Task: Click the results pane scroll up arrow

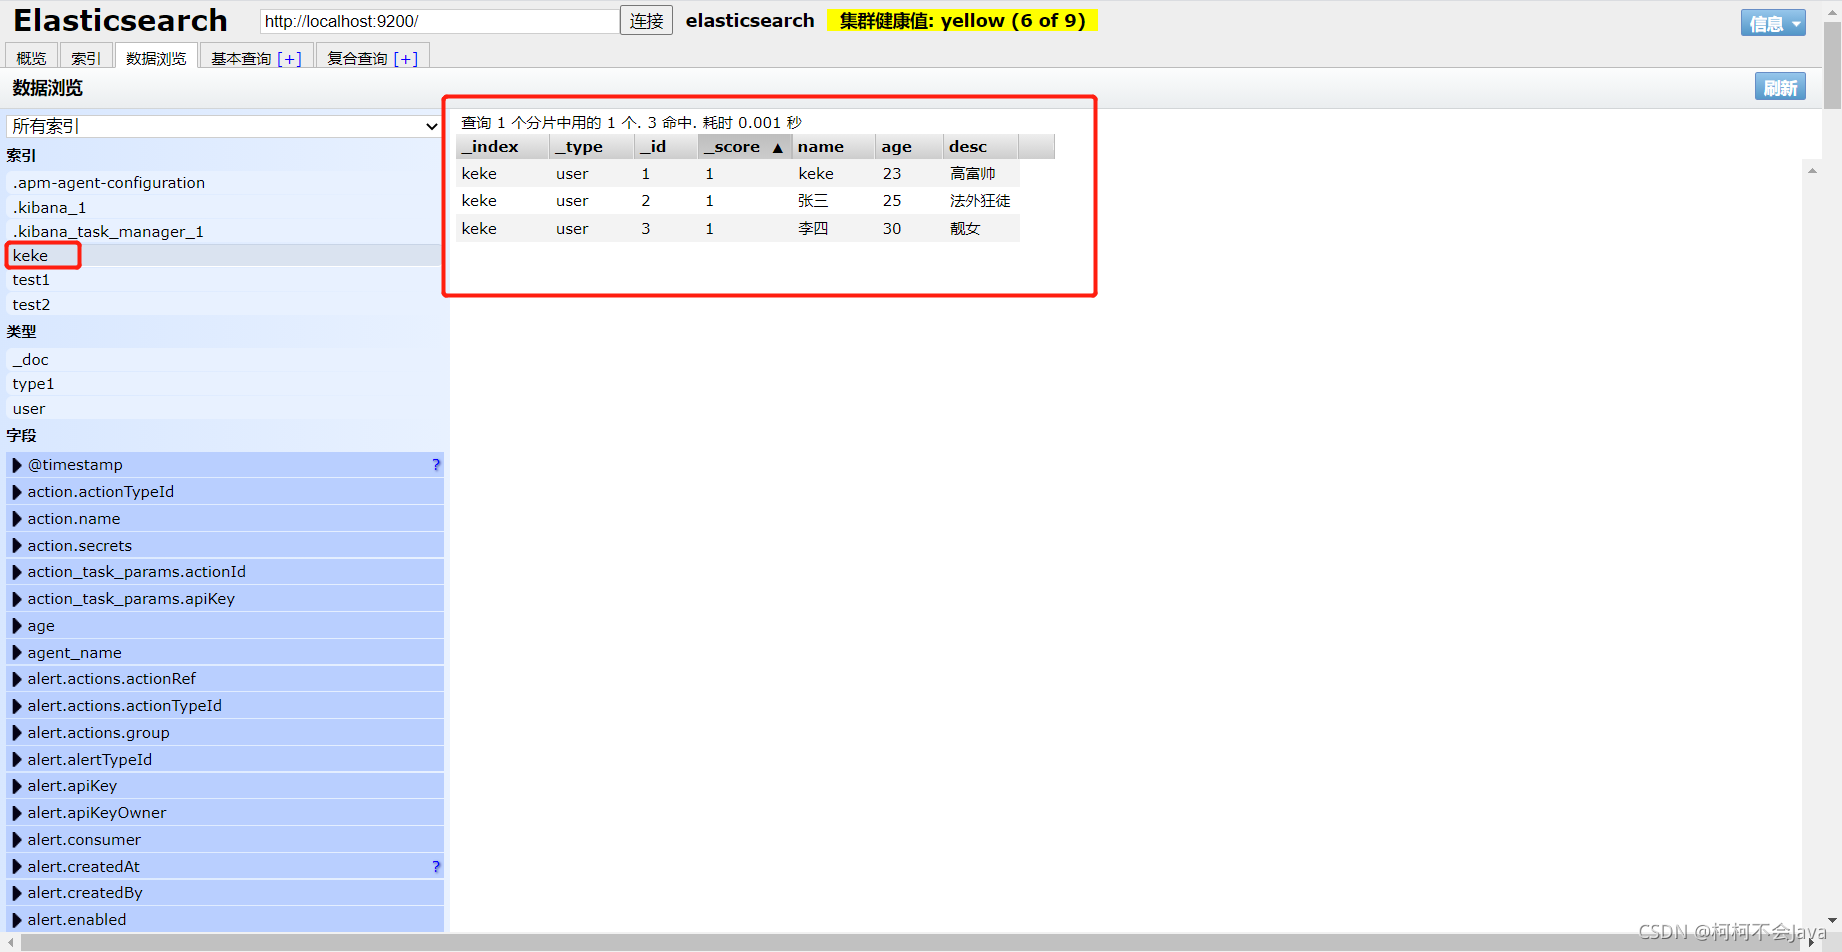Action: point(1812,171)
